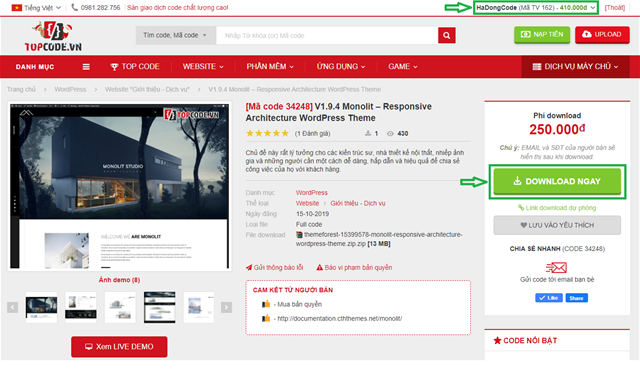640x371 pixels.
Task: Click LƯU VÀO YÊU THÍCH button
Action: (557, 225)
